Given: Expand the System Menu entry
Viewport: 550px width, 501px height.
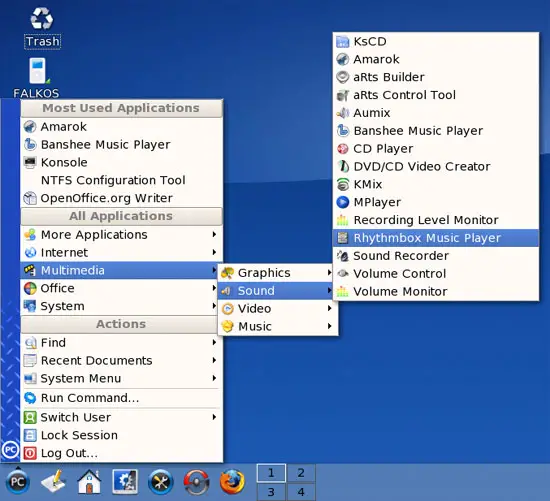Looking at the screenshot, I should 121,378.
